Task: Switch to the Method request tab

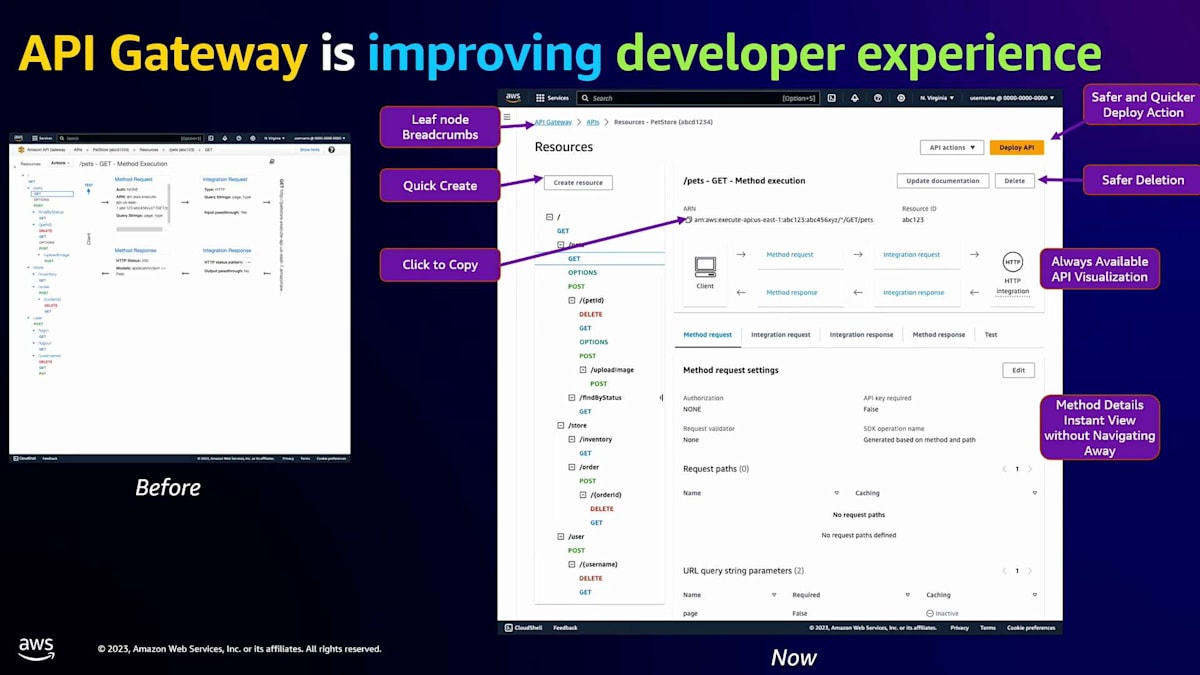Action: 707,335
